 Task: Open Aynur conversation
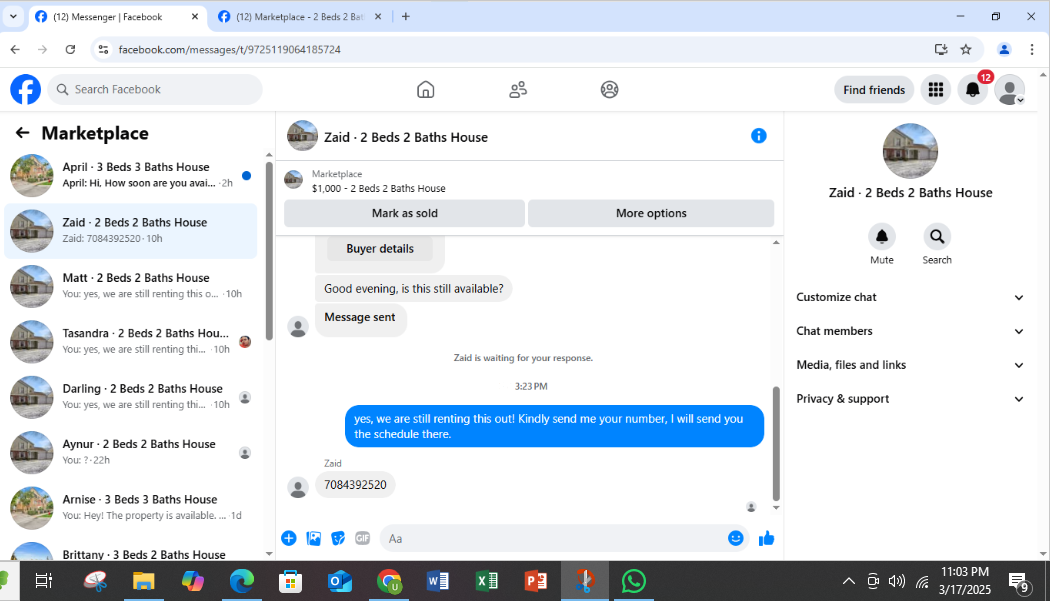point(131,452)
